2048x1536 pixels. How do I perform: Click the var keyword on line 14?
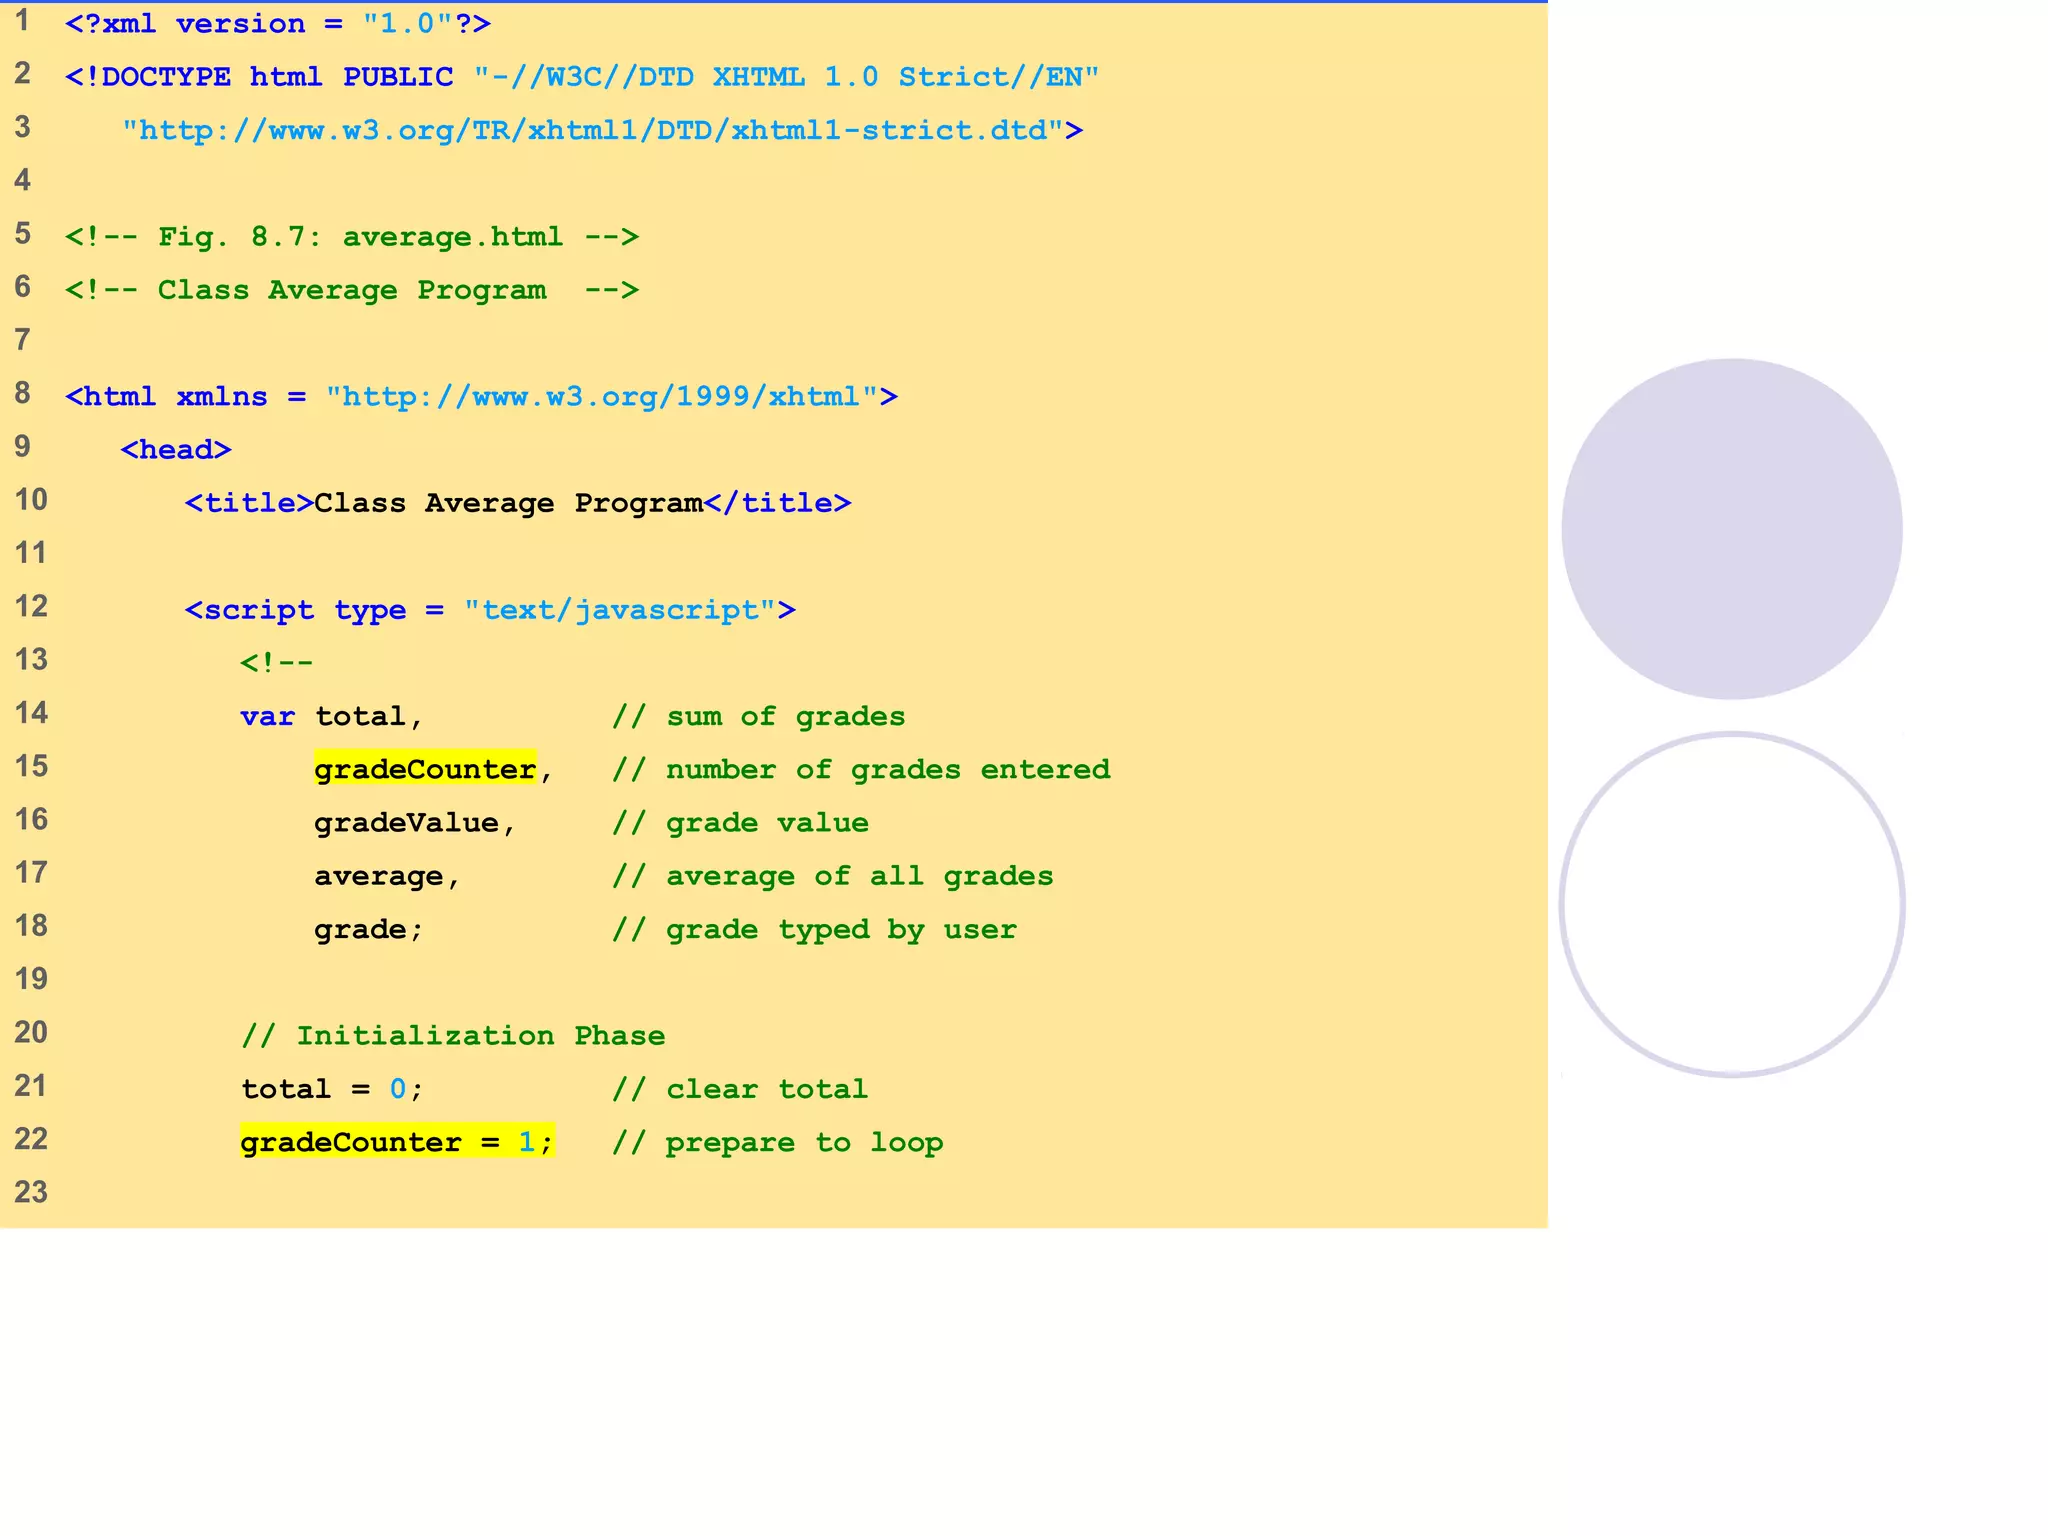point(267,717)
